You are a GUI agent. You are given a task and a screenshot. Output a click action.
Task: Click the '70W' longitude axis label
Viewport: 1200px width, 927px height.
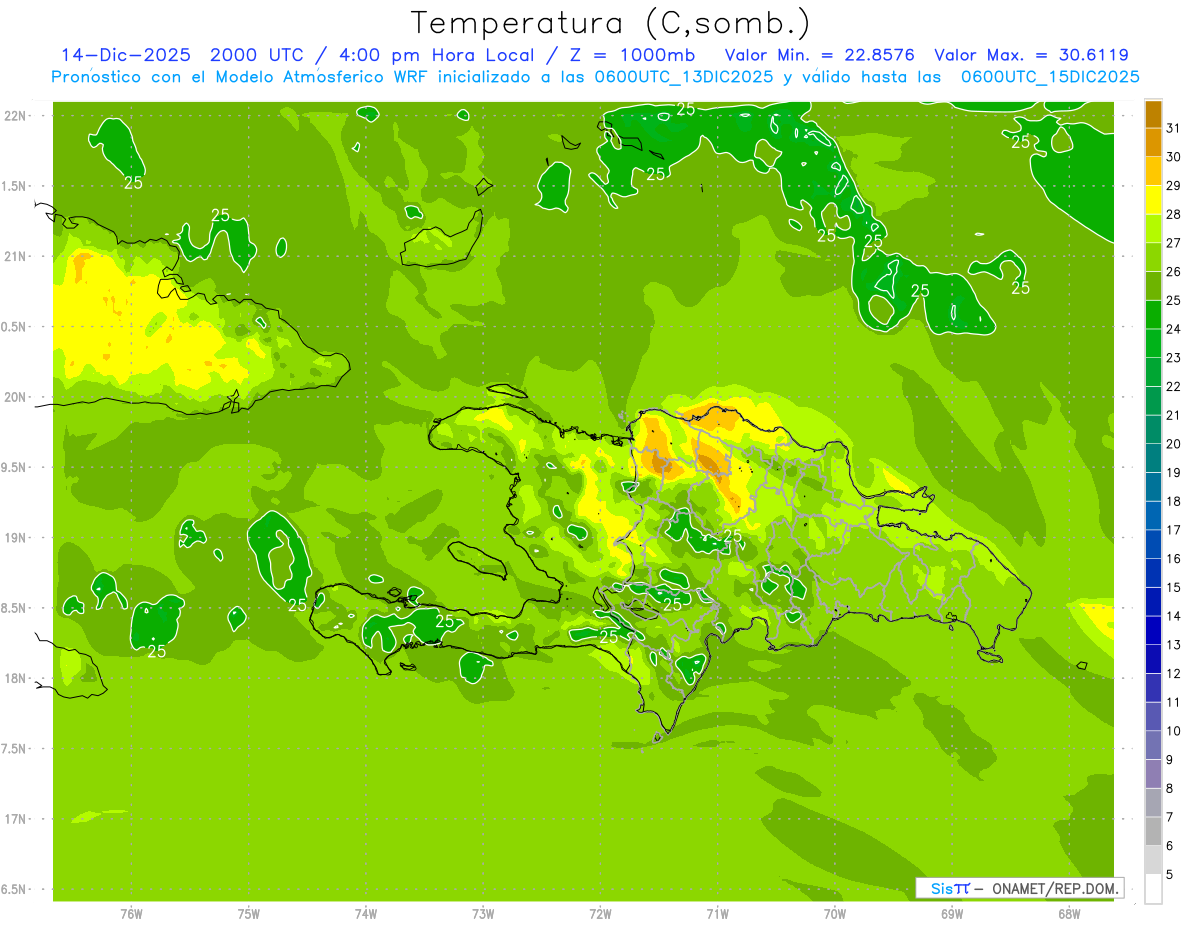[834, 914]
